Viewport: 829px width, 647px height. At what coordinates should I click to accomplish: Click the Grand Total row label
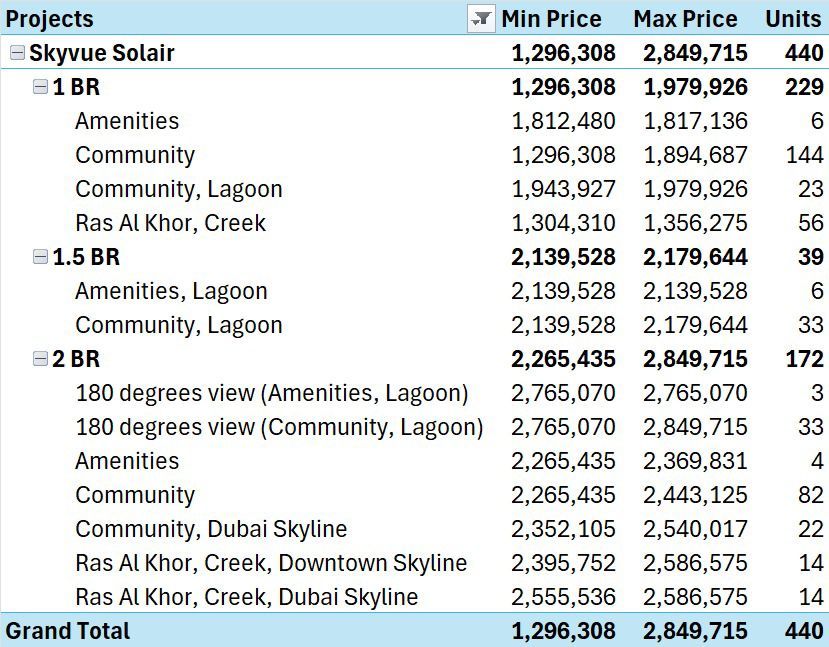click(x=67, y=631)
